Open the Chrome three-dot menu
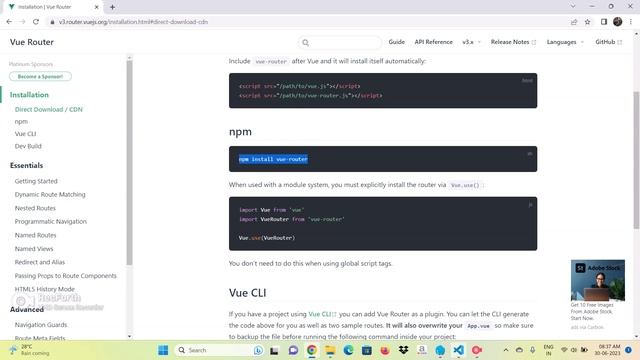This screenshot has width=640, height=360. pyautogui.click(x=631, y=22)
